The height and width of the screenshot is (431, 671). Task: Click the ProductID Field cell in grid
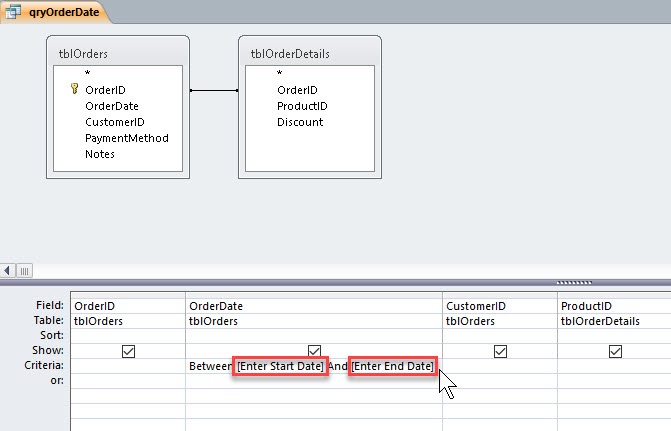(615, 306)
